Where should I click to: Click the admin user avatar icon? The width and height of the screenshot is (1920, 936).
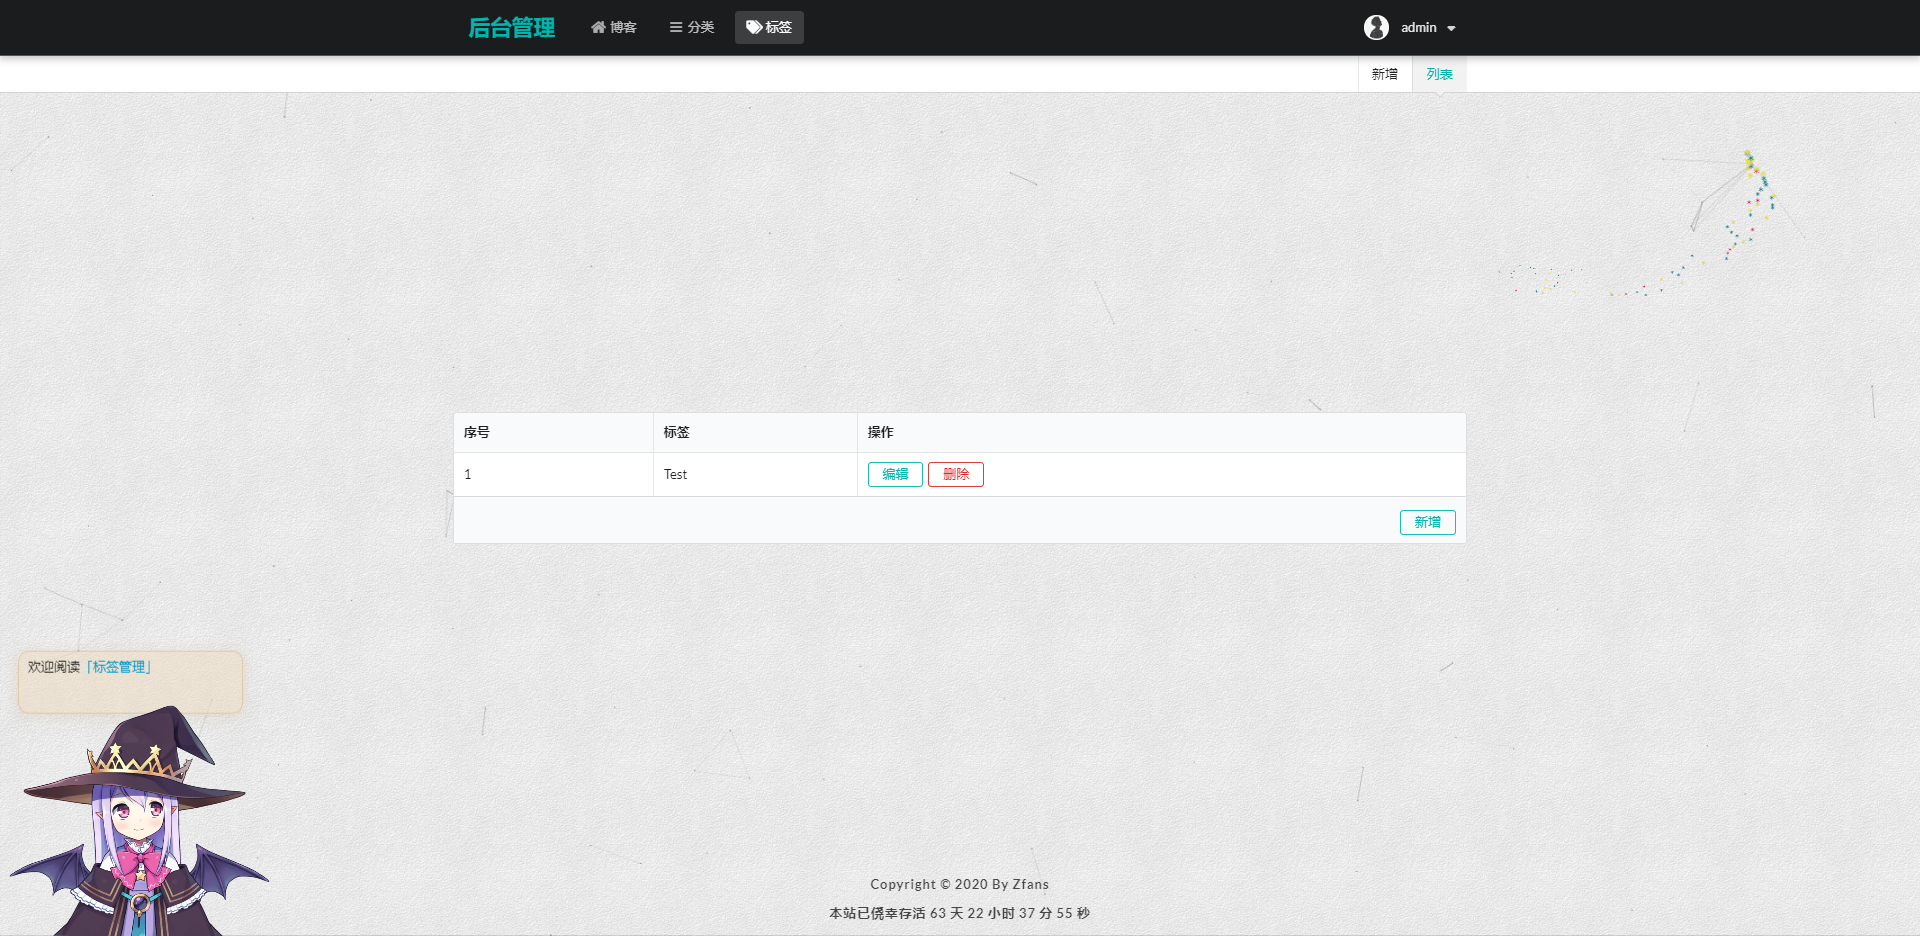[x=1376, y=28]
